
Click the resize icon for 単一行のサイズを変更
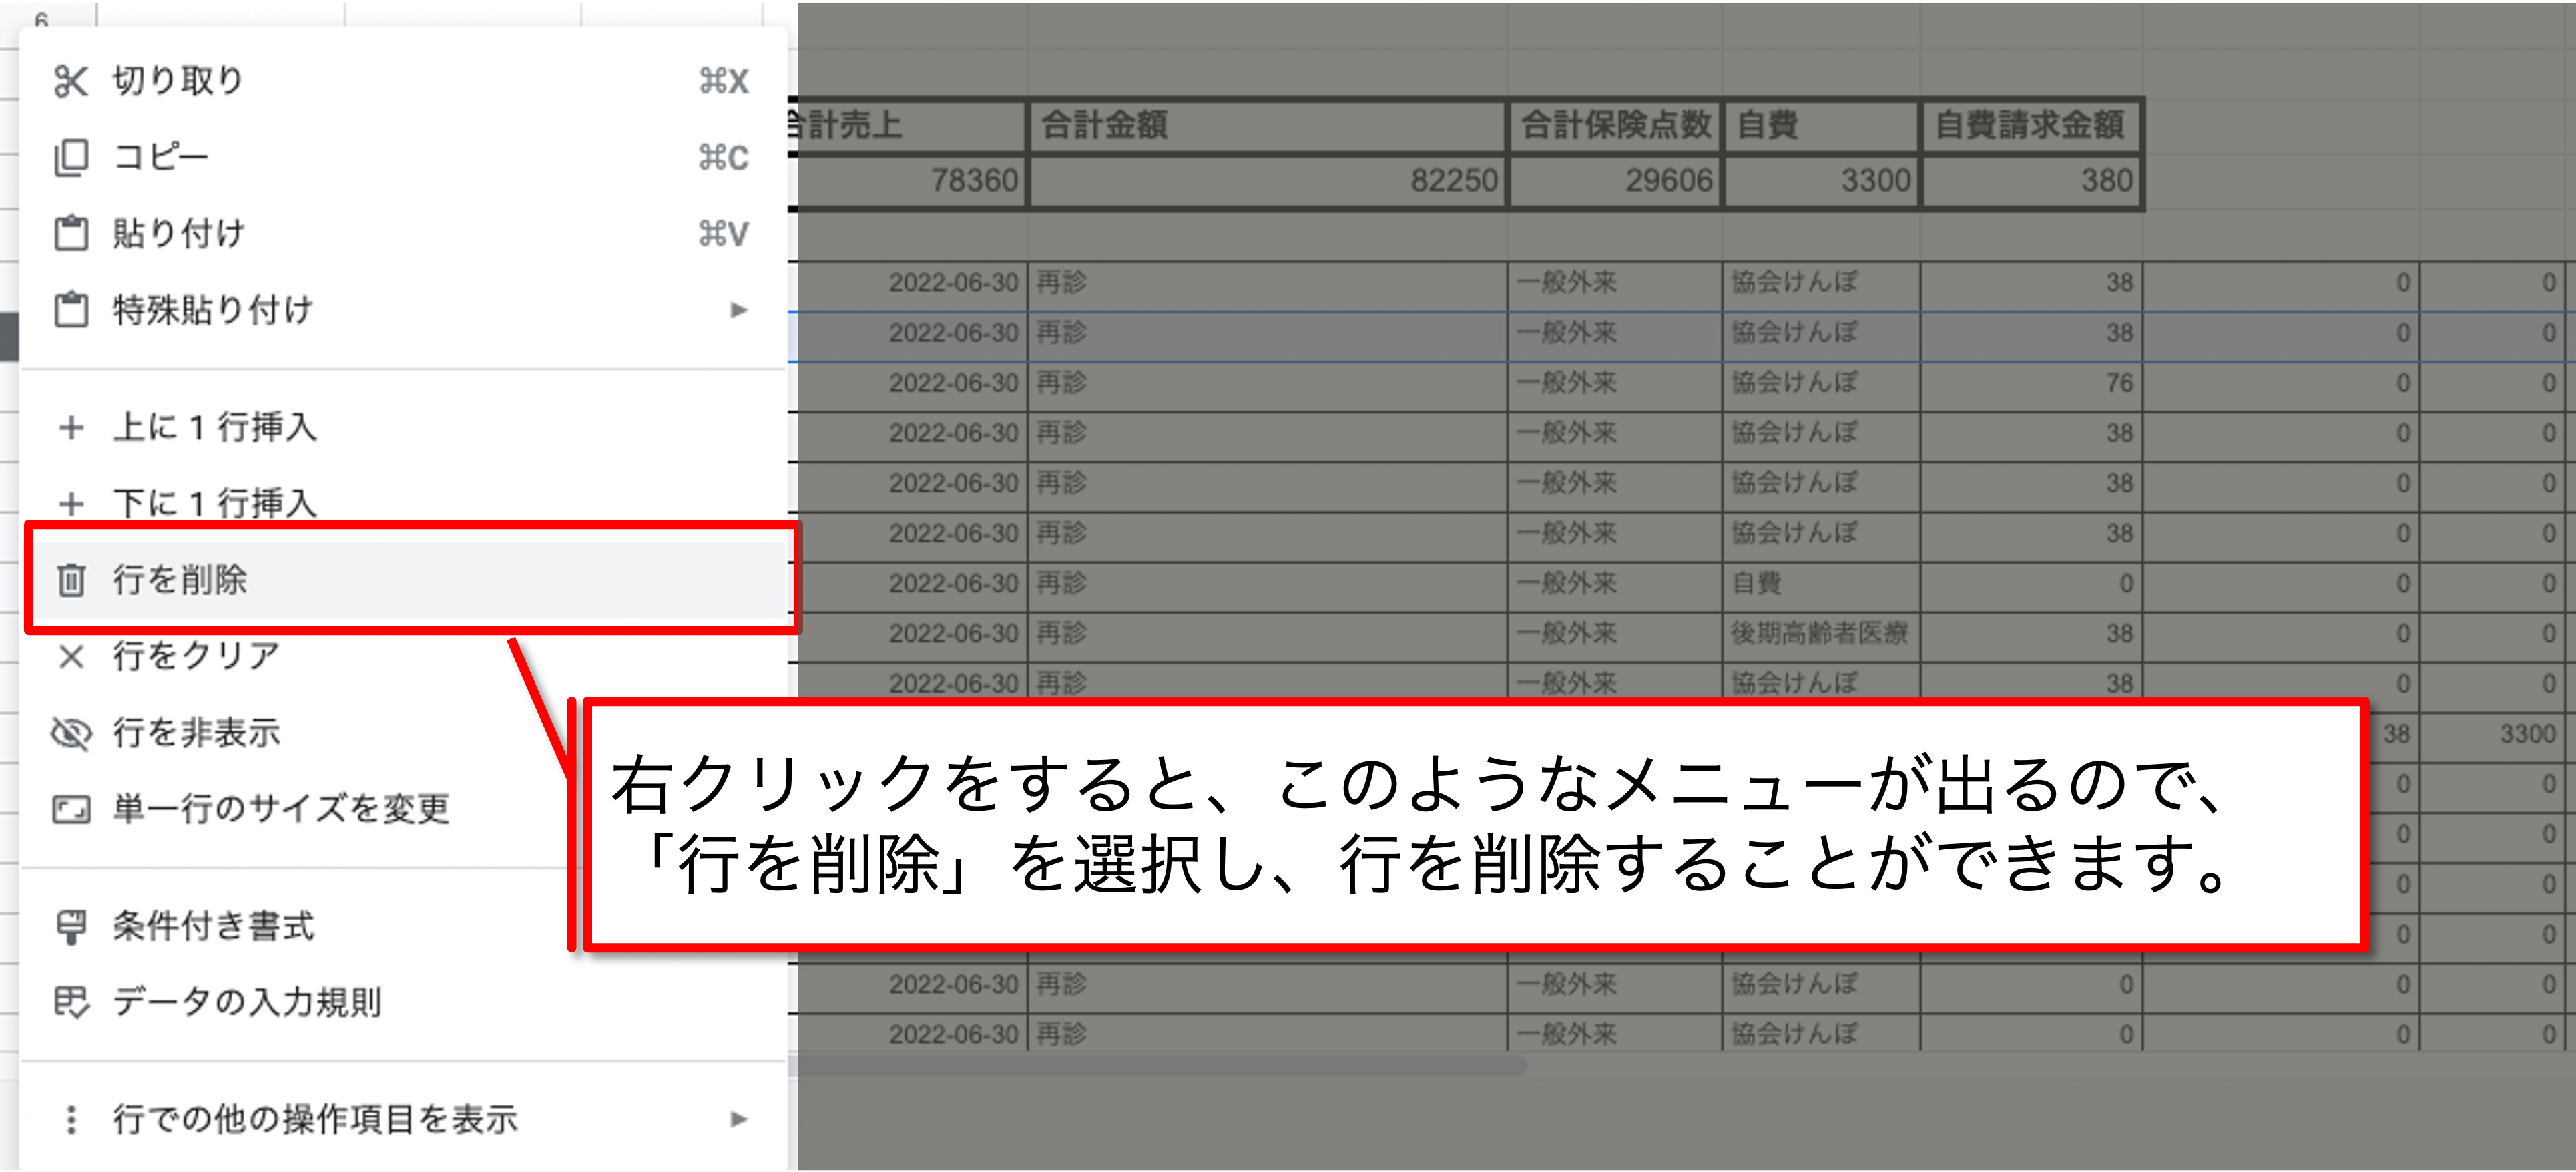click(x=71, y=809)
